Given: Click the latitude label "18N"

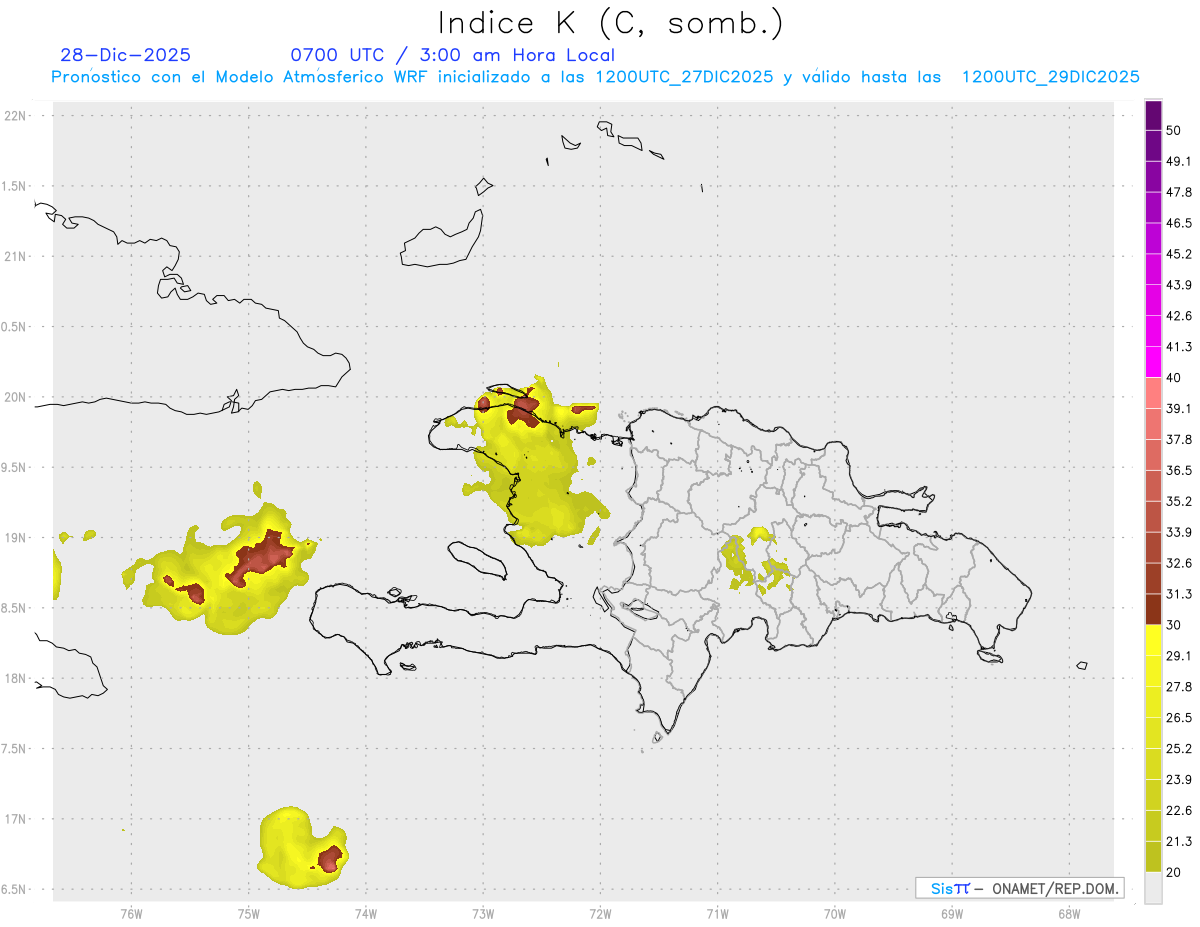Looking at the screenshot, I should tap(16, 678).
